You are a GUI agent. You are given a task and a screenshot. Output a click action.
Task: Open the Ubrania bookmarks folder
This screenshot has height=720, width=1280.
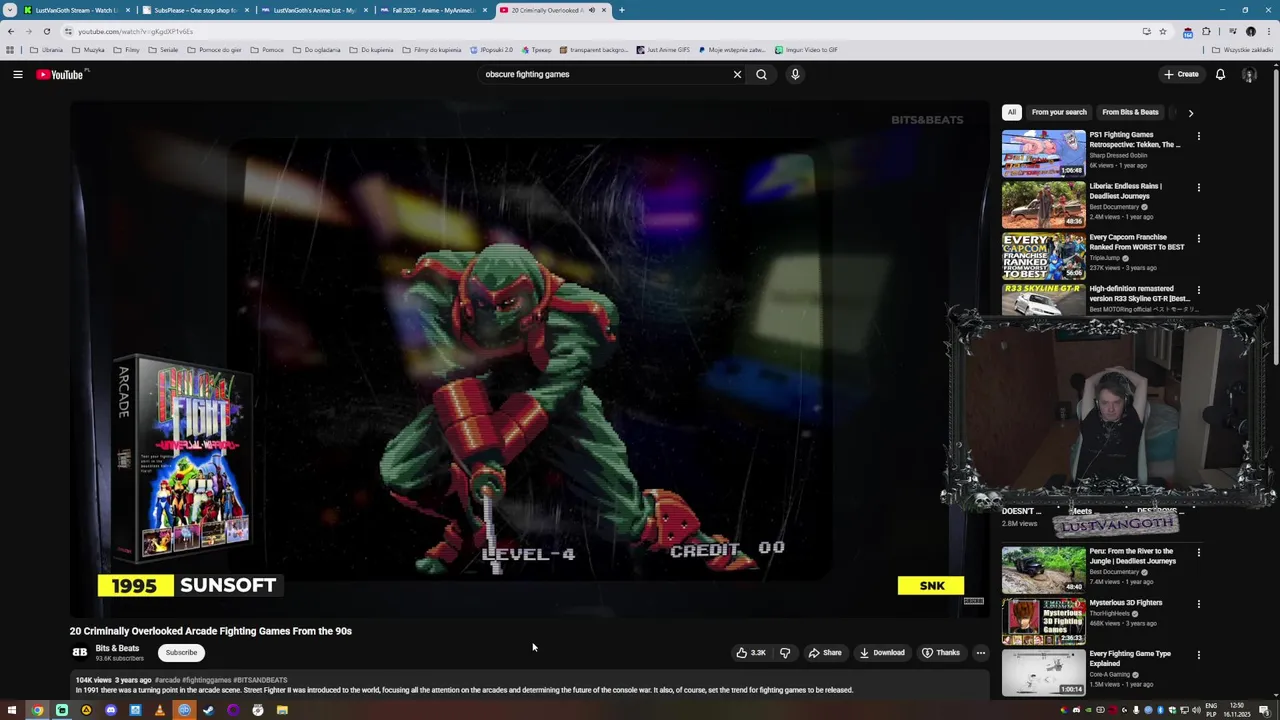(47, 50)
